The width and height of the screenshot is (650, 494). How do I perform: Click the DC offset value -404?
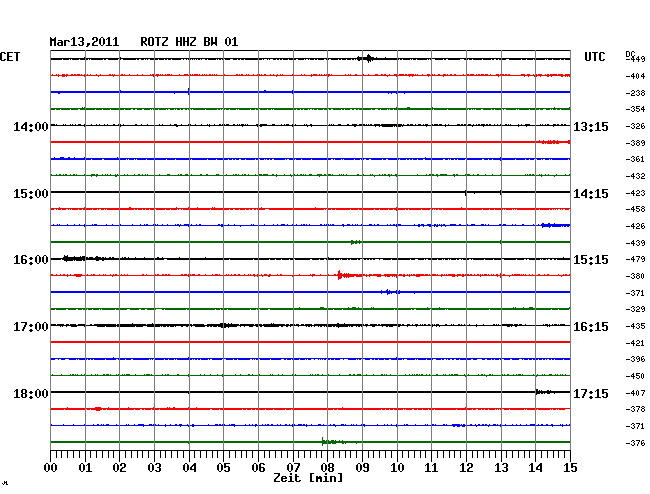(635, 76)
